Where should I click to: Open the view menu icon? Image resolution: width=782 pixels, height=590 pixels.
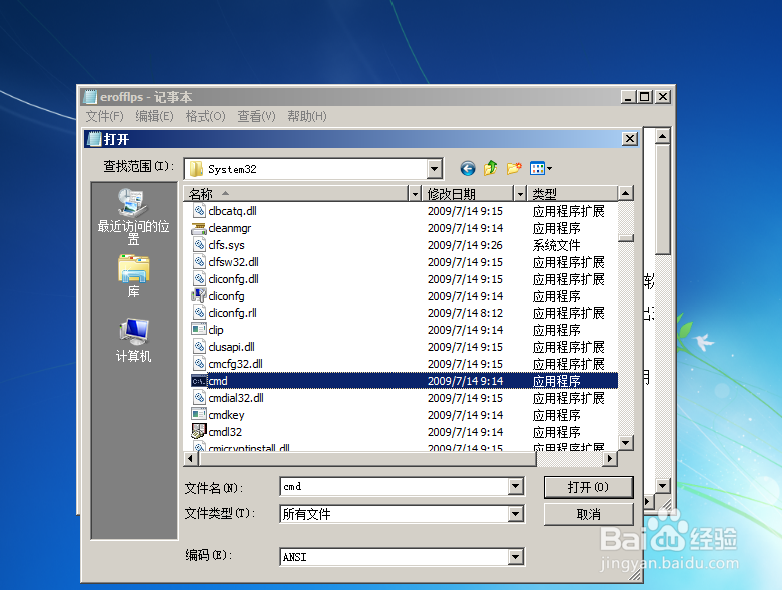[541, 169]
